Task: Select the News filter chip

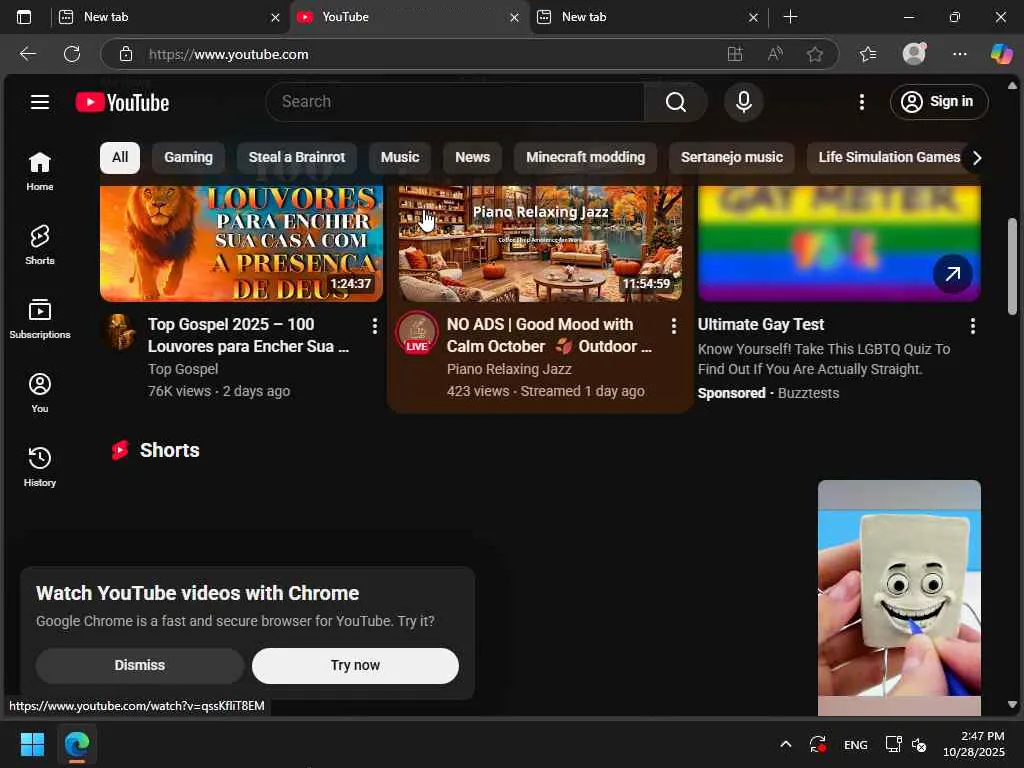Action: (x=472, y=157)
